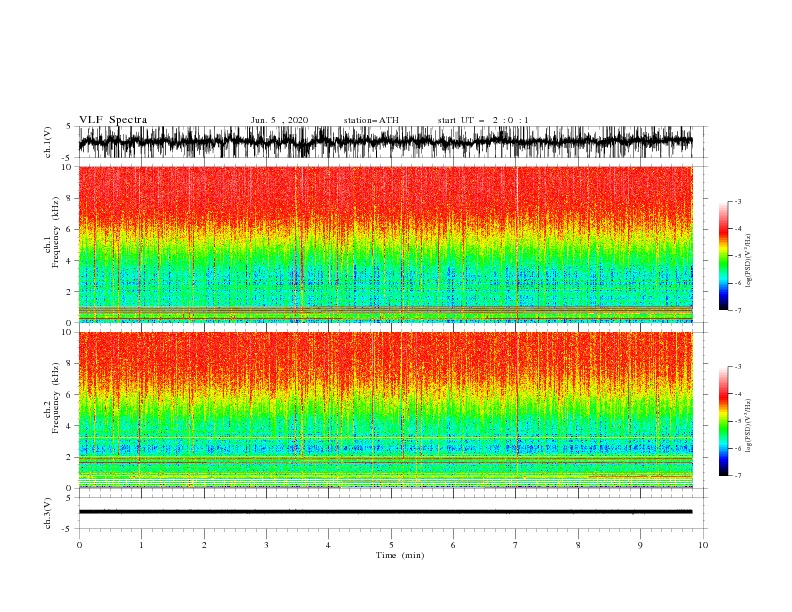Click the "-7" tick on ch.1 colorbar

tap(737, 310)
